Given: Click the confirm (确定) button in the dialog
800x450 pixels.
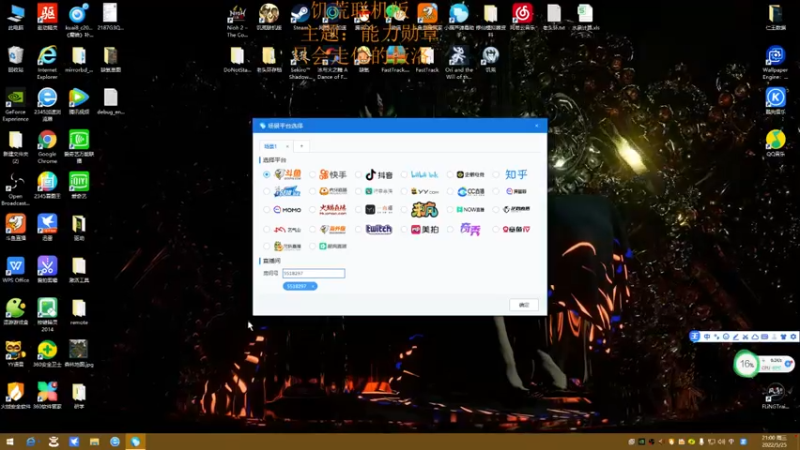Looking at the screenshot, I should pyautogui.click(x=524, y=305).
